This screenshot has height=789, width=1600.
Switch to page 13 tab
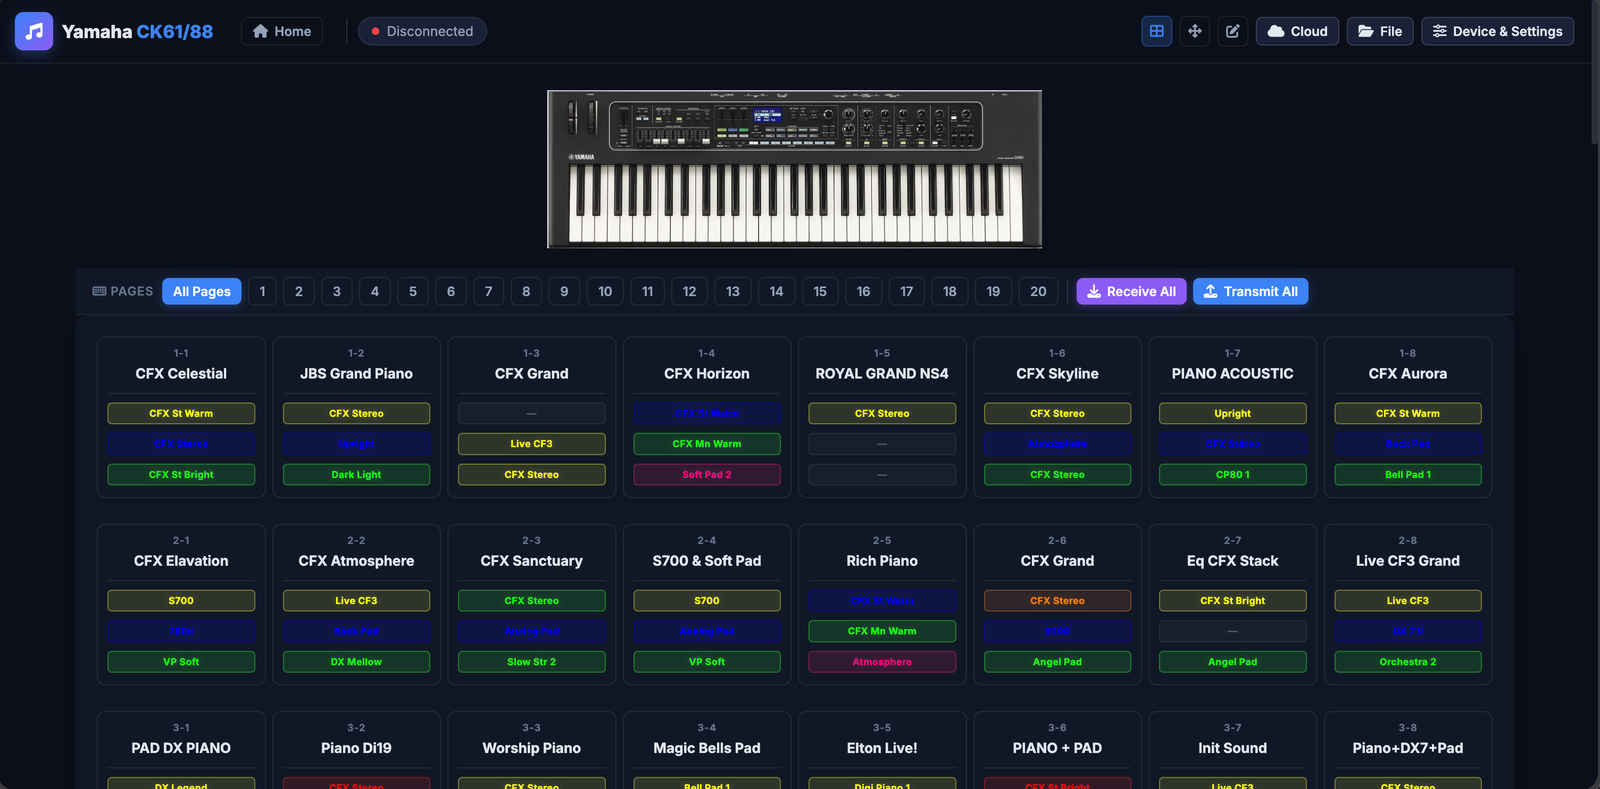point(733,291)
